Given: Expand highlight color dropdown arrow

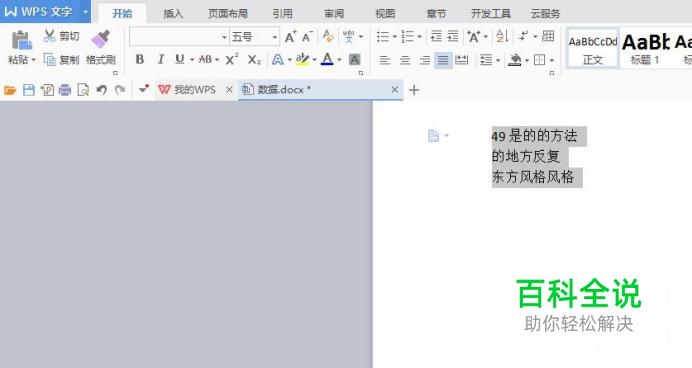Looking at the screenshot, I should tap(314, 60).
